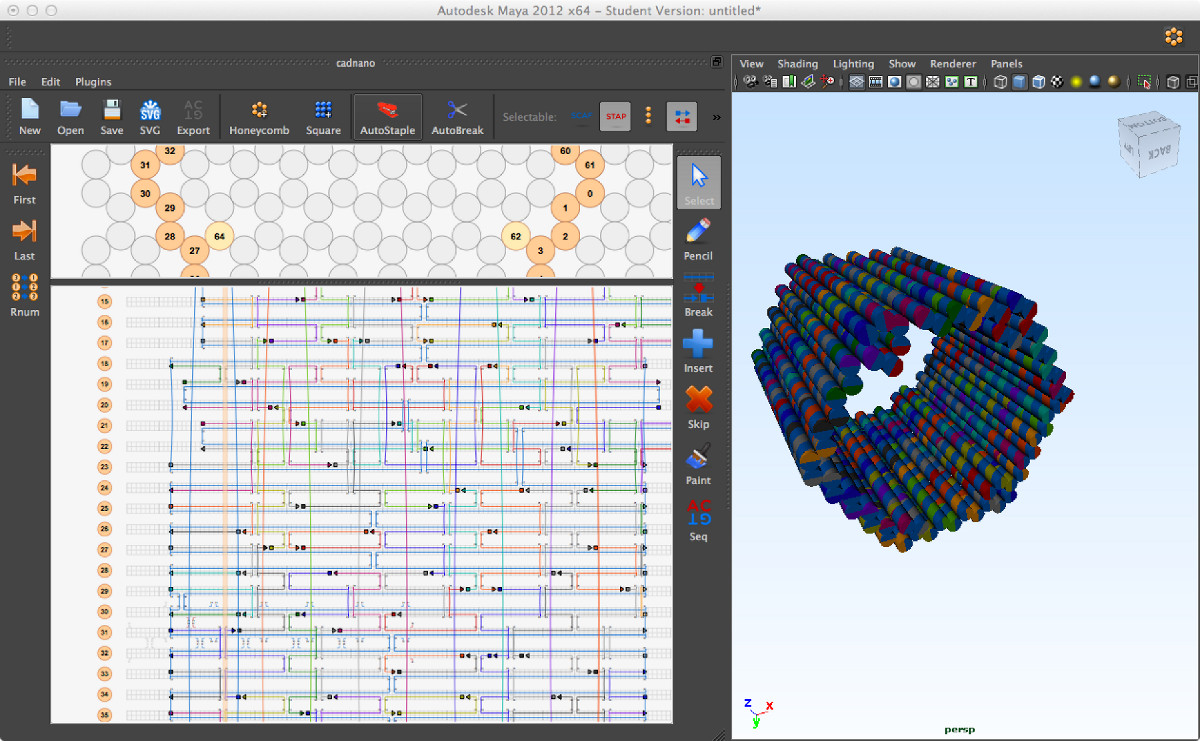Toggle wireframe shading in viewport toolbar
The height and width of the screenshot is (741, 1200).
click(1000, 82)
